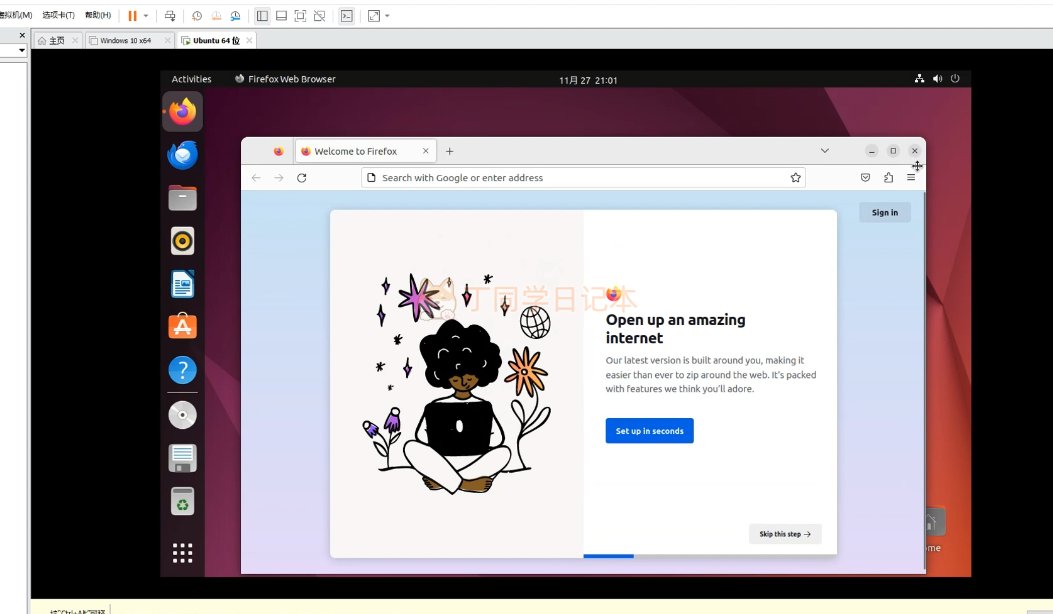Open the snapshot manager icon in the VMware toolbar
This screenshot has width=1053, height=614.
click(235, 15)
